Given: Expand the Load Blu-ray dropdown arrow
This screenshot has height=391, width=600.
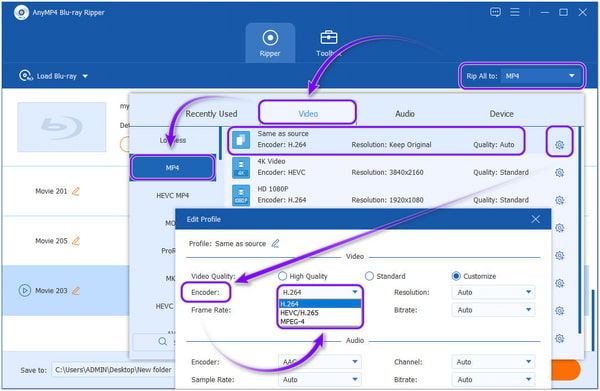Looking at the screenshot, I should pyautogui.click(x=85, y=76).
